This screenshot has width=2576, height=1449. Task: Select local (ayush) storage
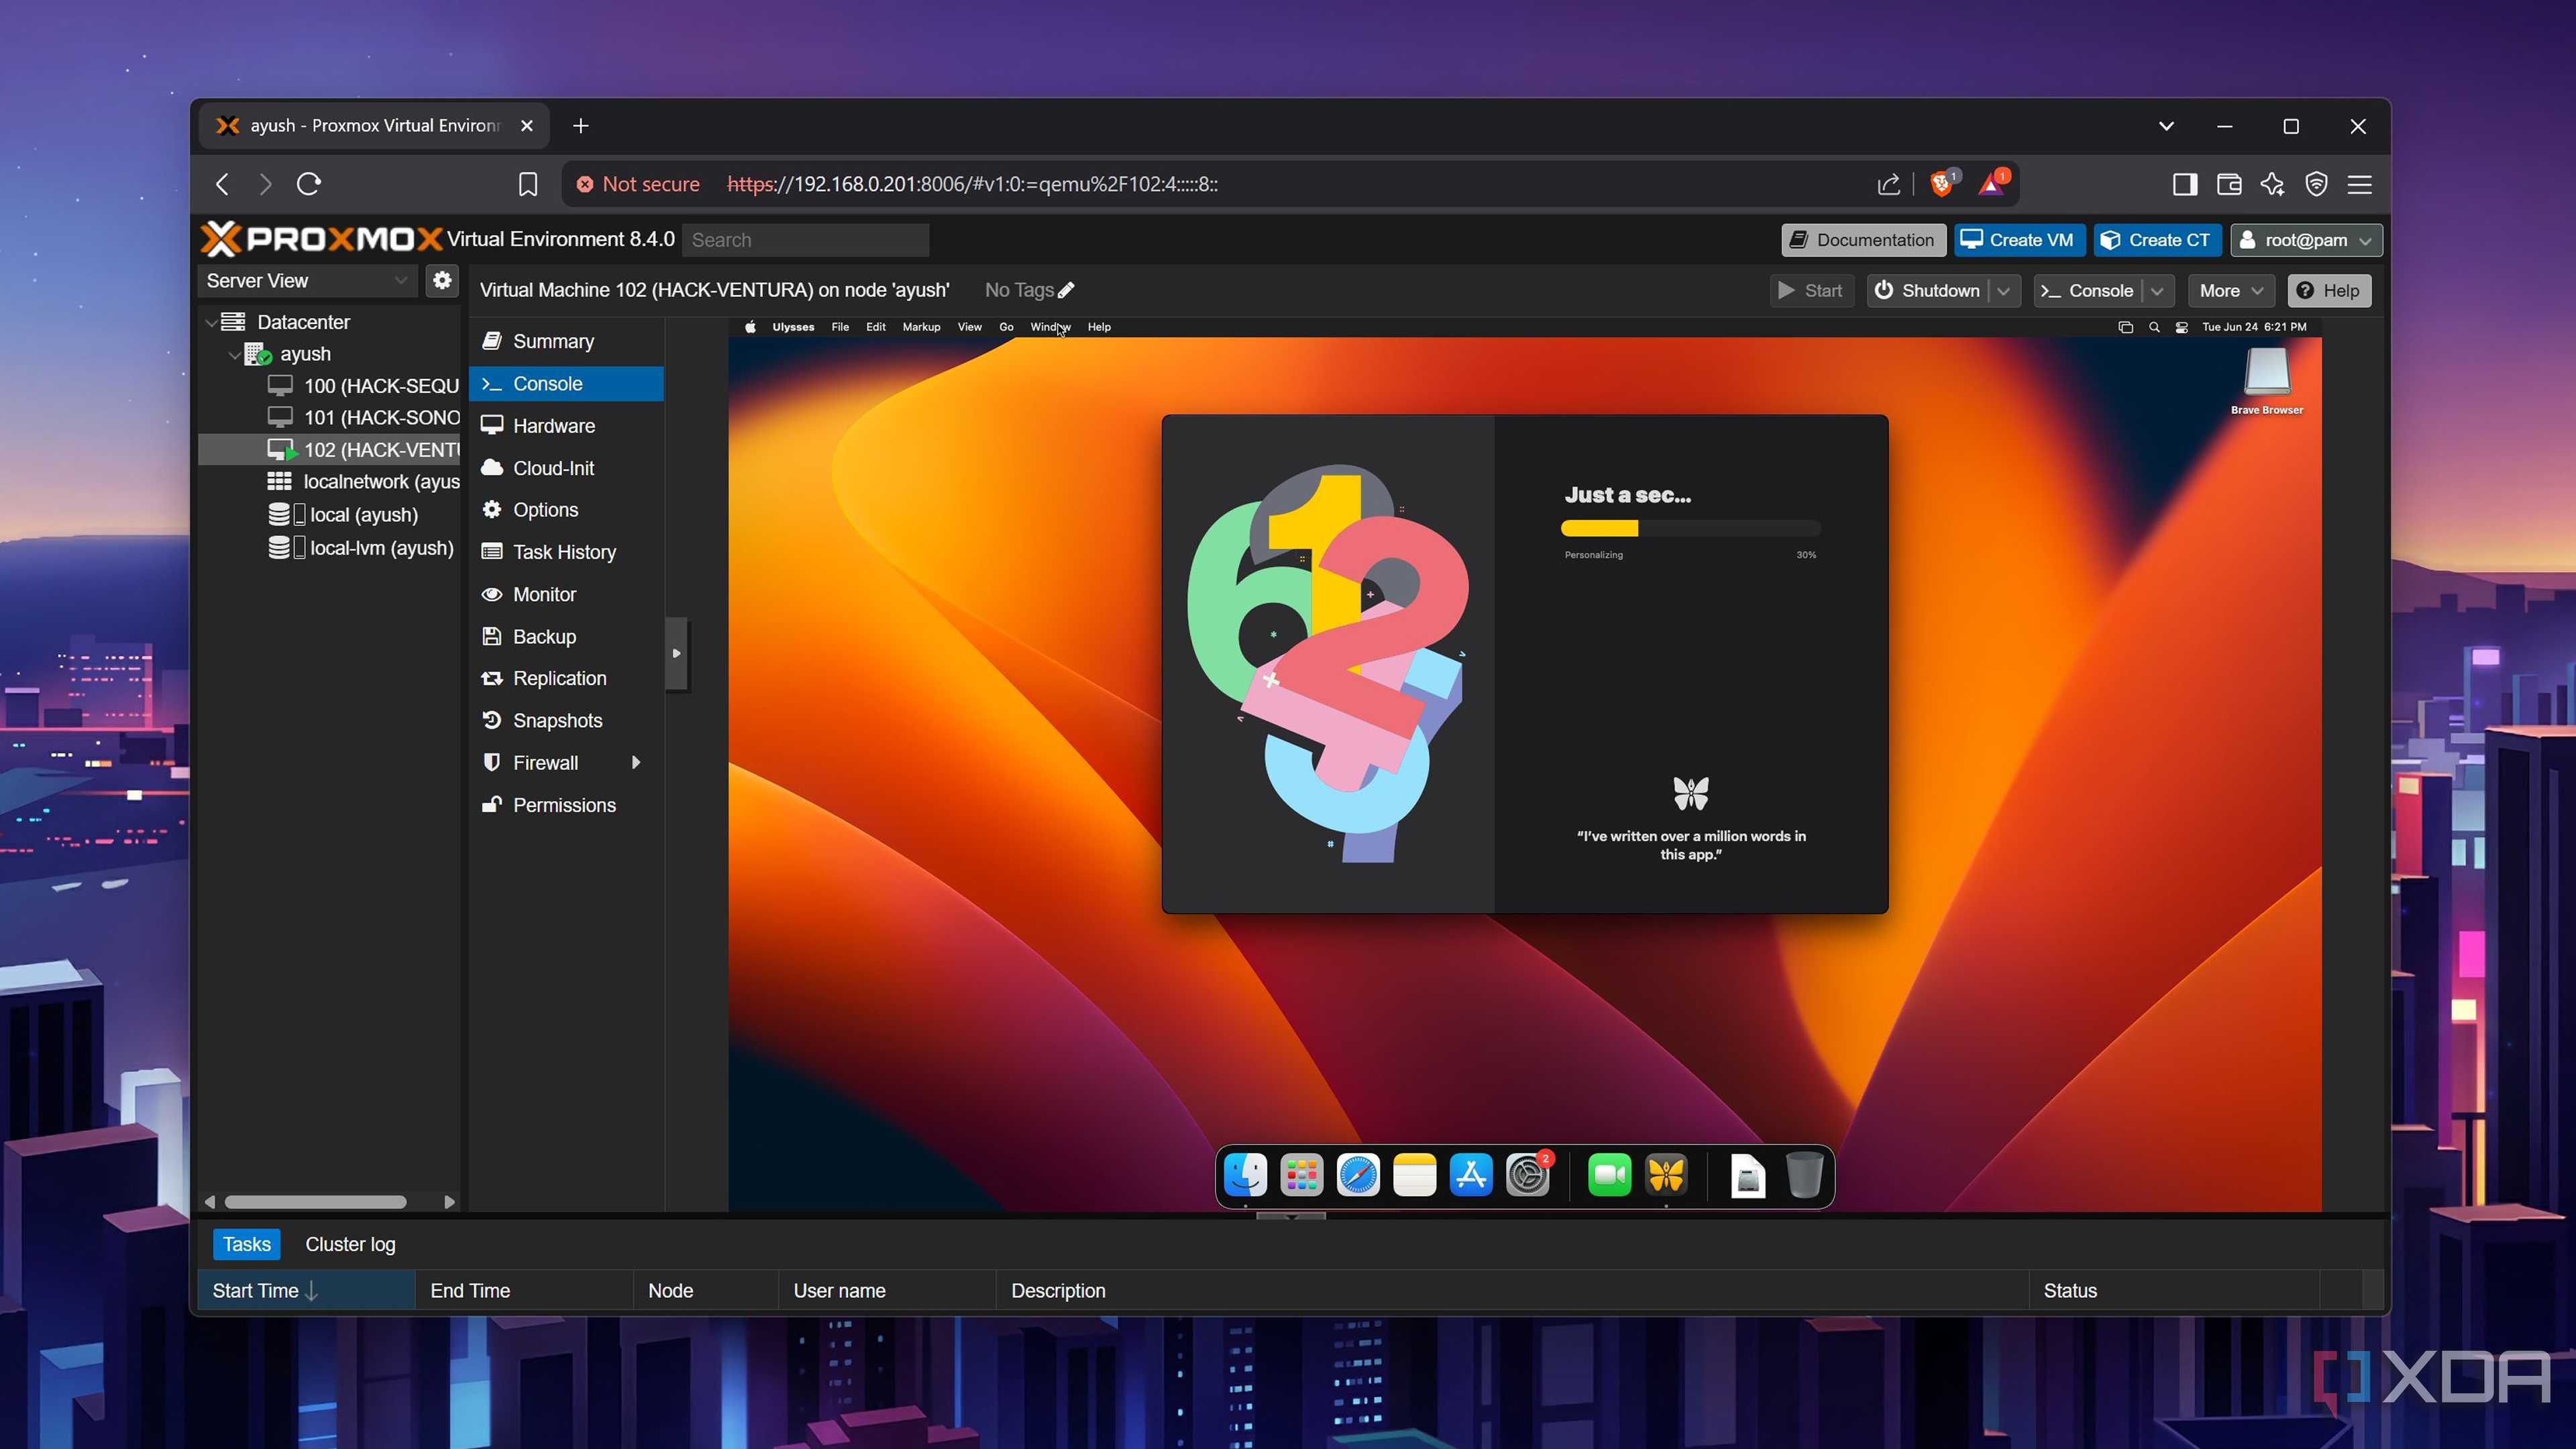[x=344, y=515]
